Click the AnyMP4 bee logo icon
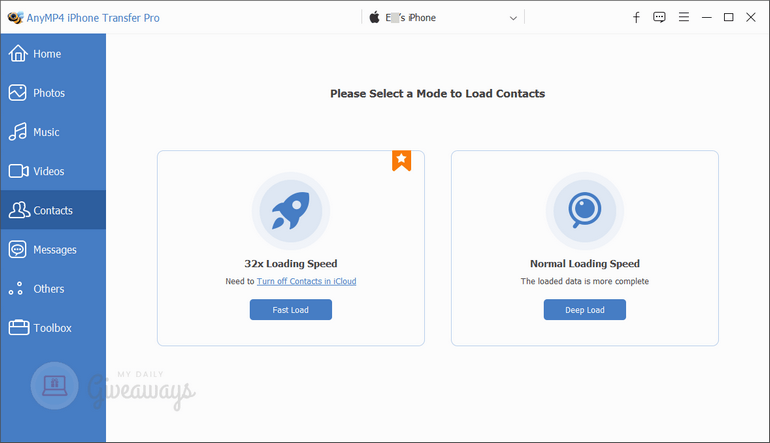 [15, 18]
